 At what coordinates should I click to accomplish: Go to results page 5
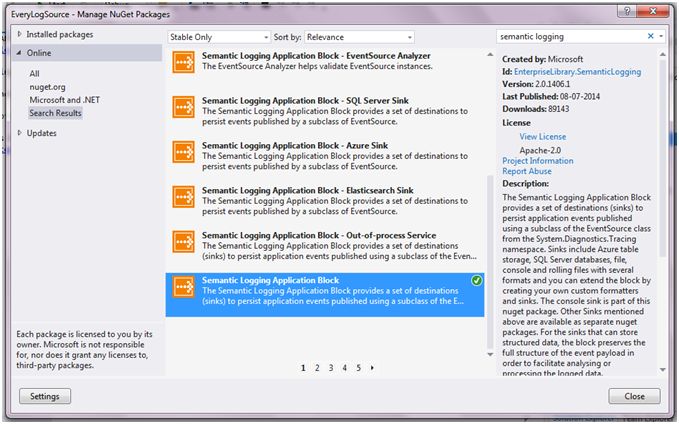[359, 368]
